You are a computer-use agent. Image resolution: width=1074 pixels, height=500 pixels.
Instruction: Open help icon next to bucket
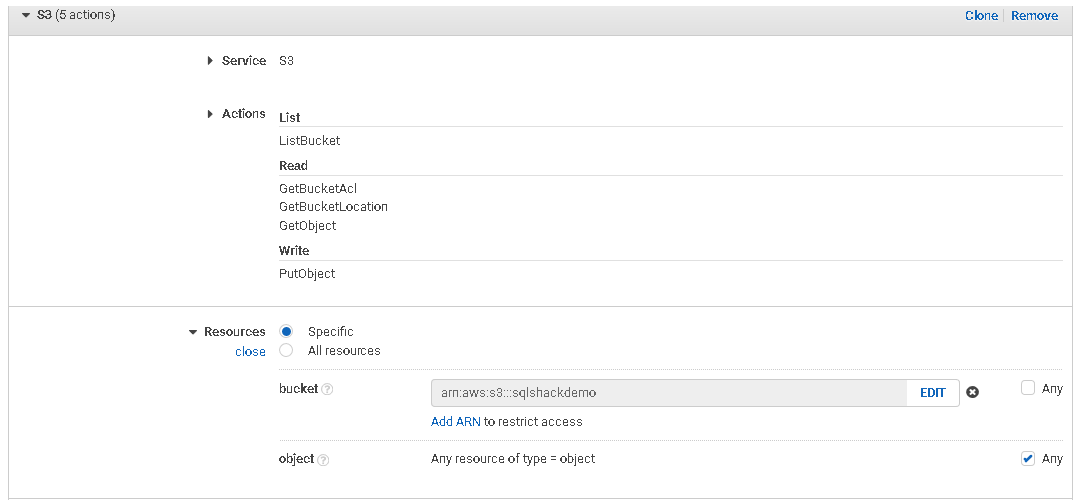coord(327,389)
